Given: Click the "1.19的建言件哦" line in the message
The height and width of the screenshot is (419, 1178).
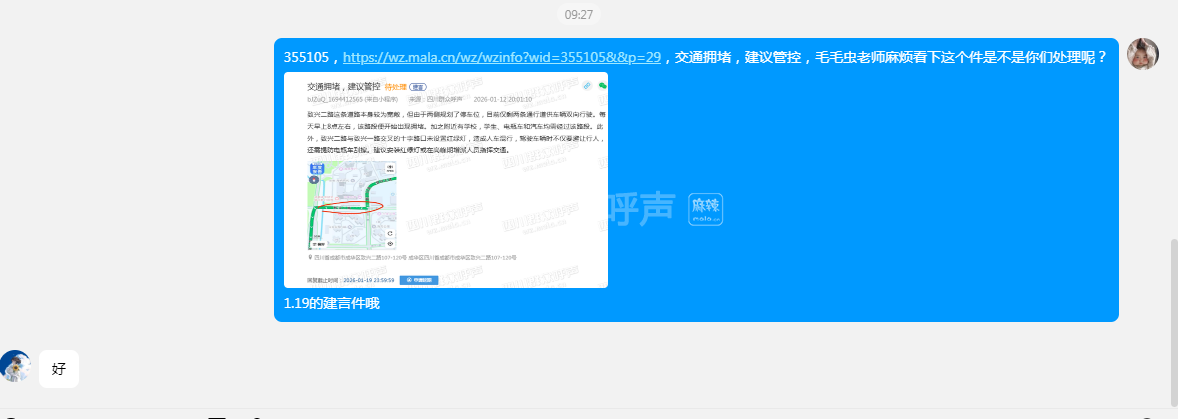Looking at the screenshot, I should [x=332, y=304].
